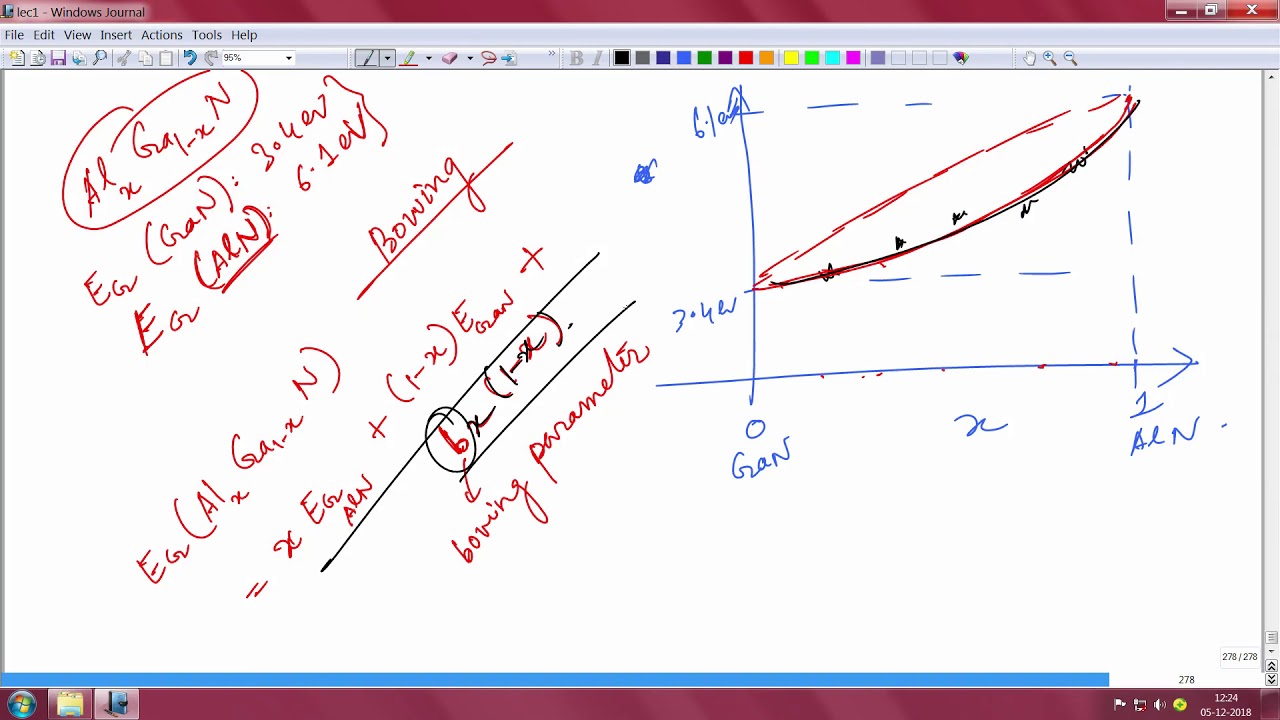Viewport: 1280px width, 720px height.
Task: Select the Pen tool
Action: (x=367, y=58)
